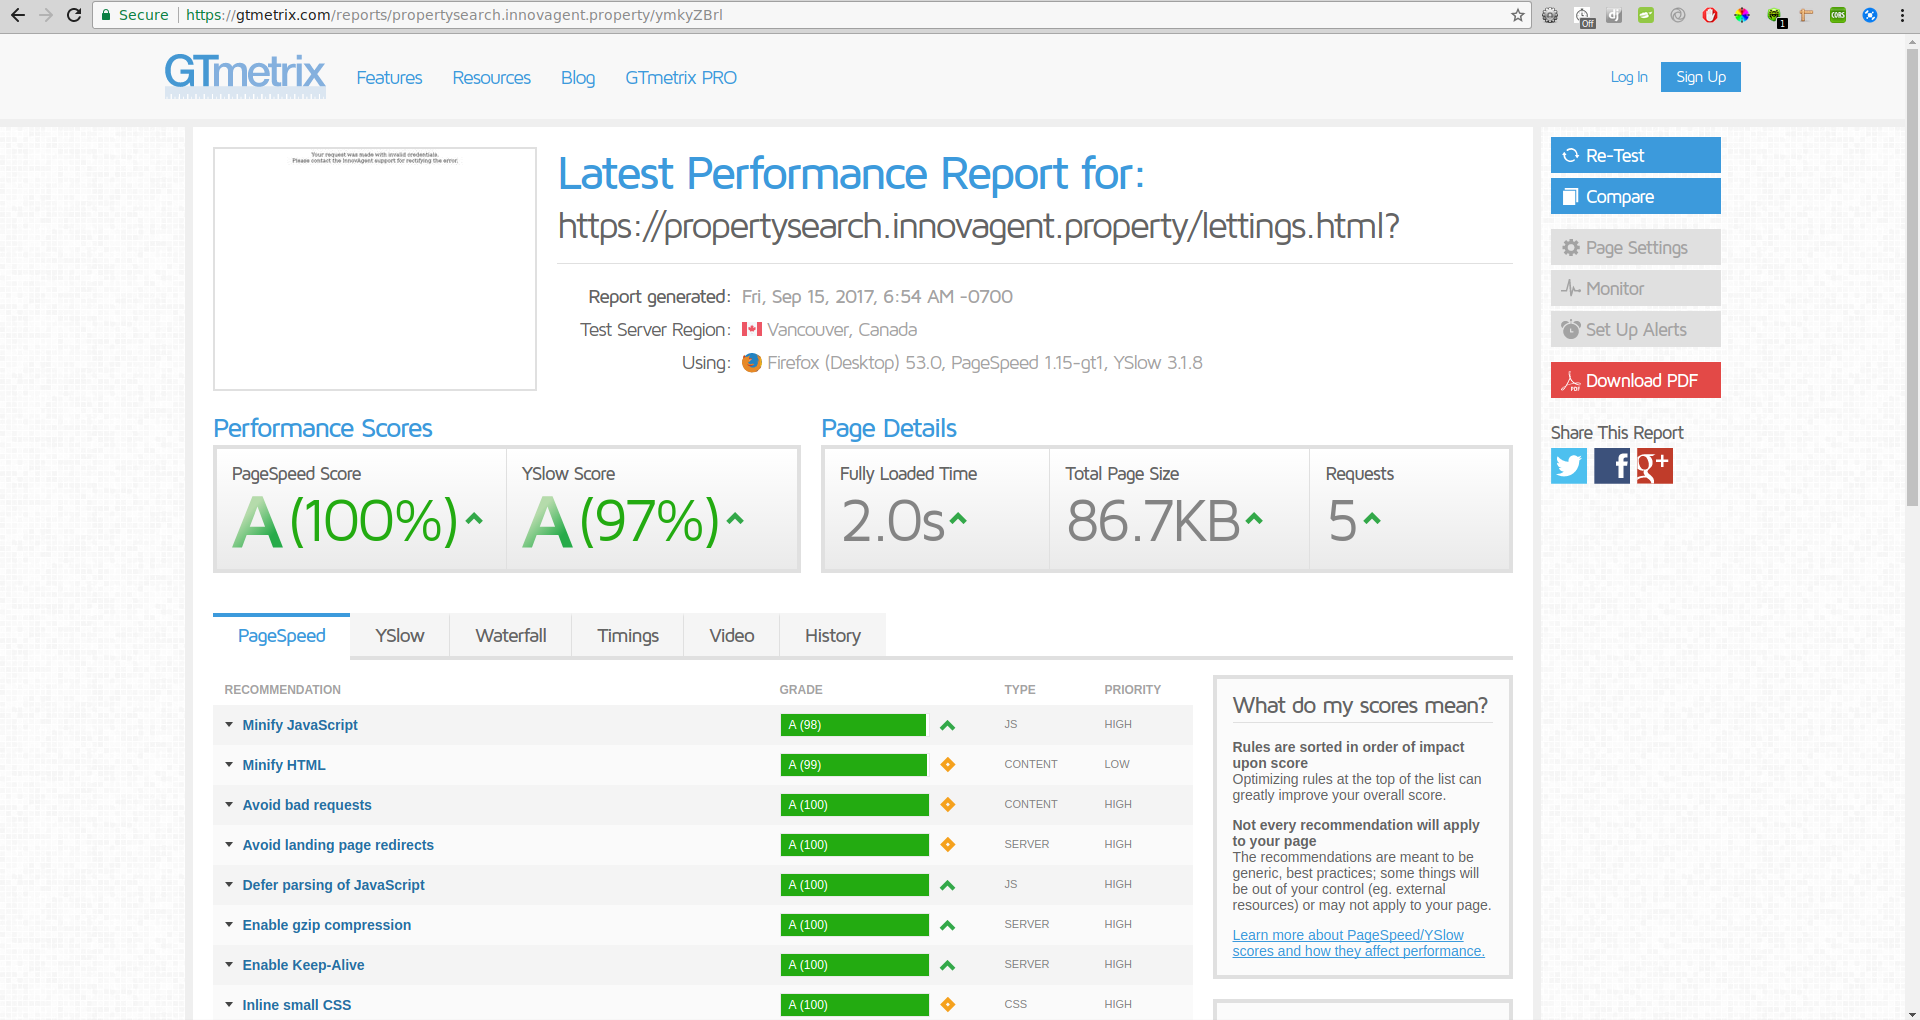
Task: Click the wooden signpost extension icon
Action: (1806, 15)
